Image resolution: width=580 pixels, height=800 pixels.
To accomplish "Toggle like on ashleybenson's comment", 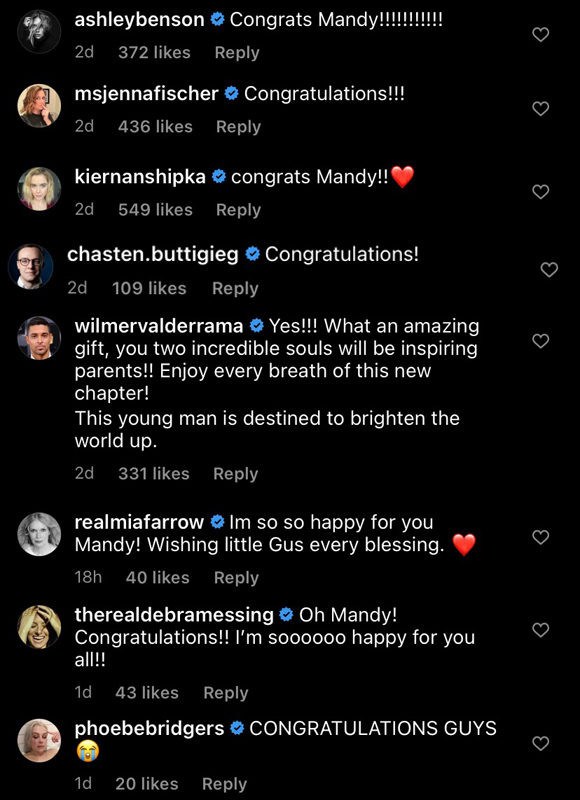I will (541, 33).
